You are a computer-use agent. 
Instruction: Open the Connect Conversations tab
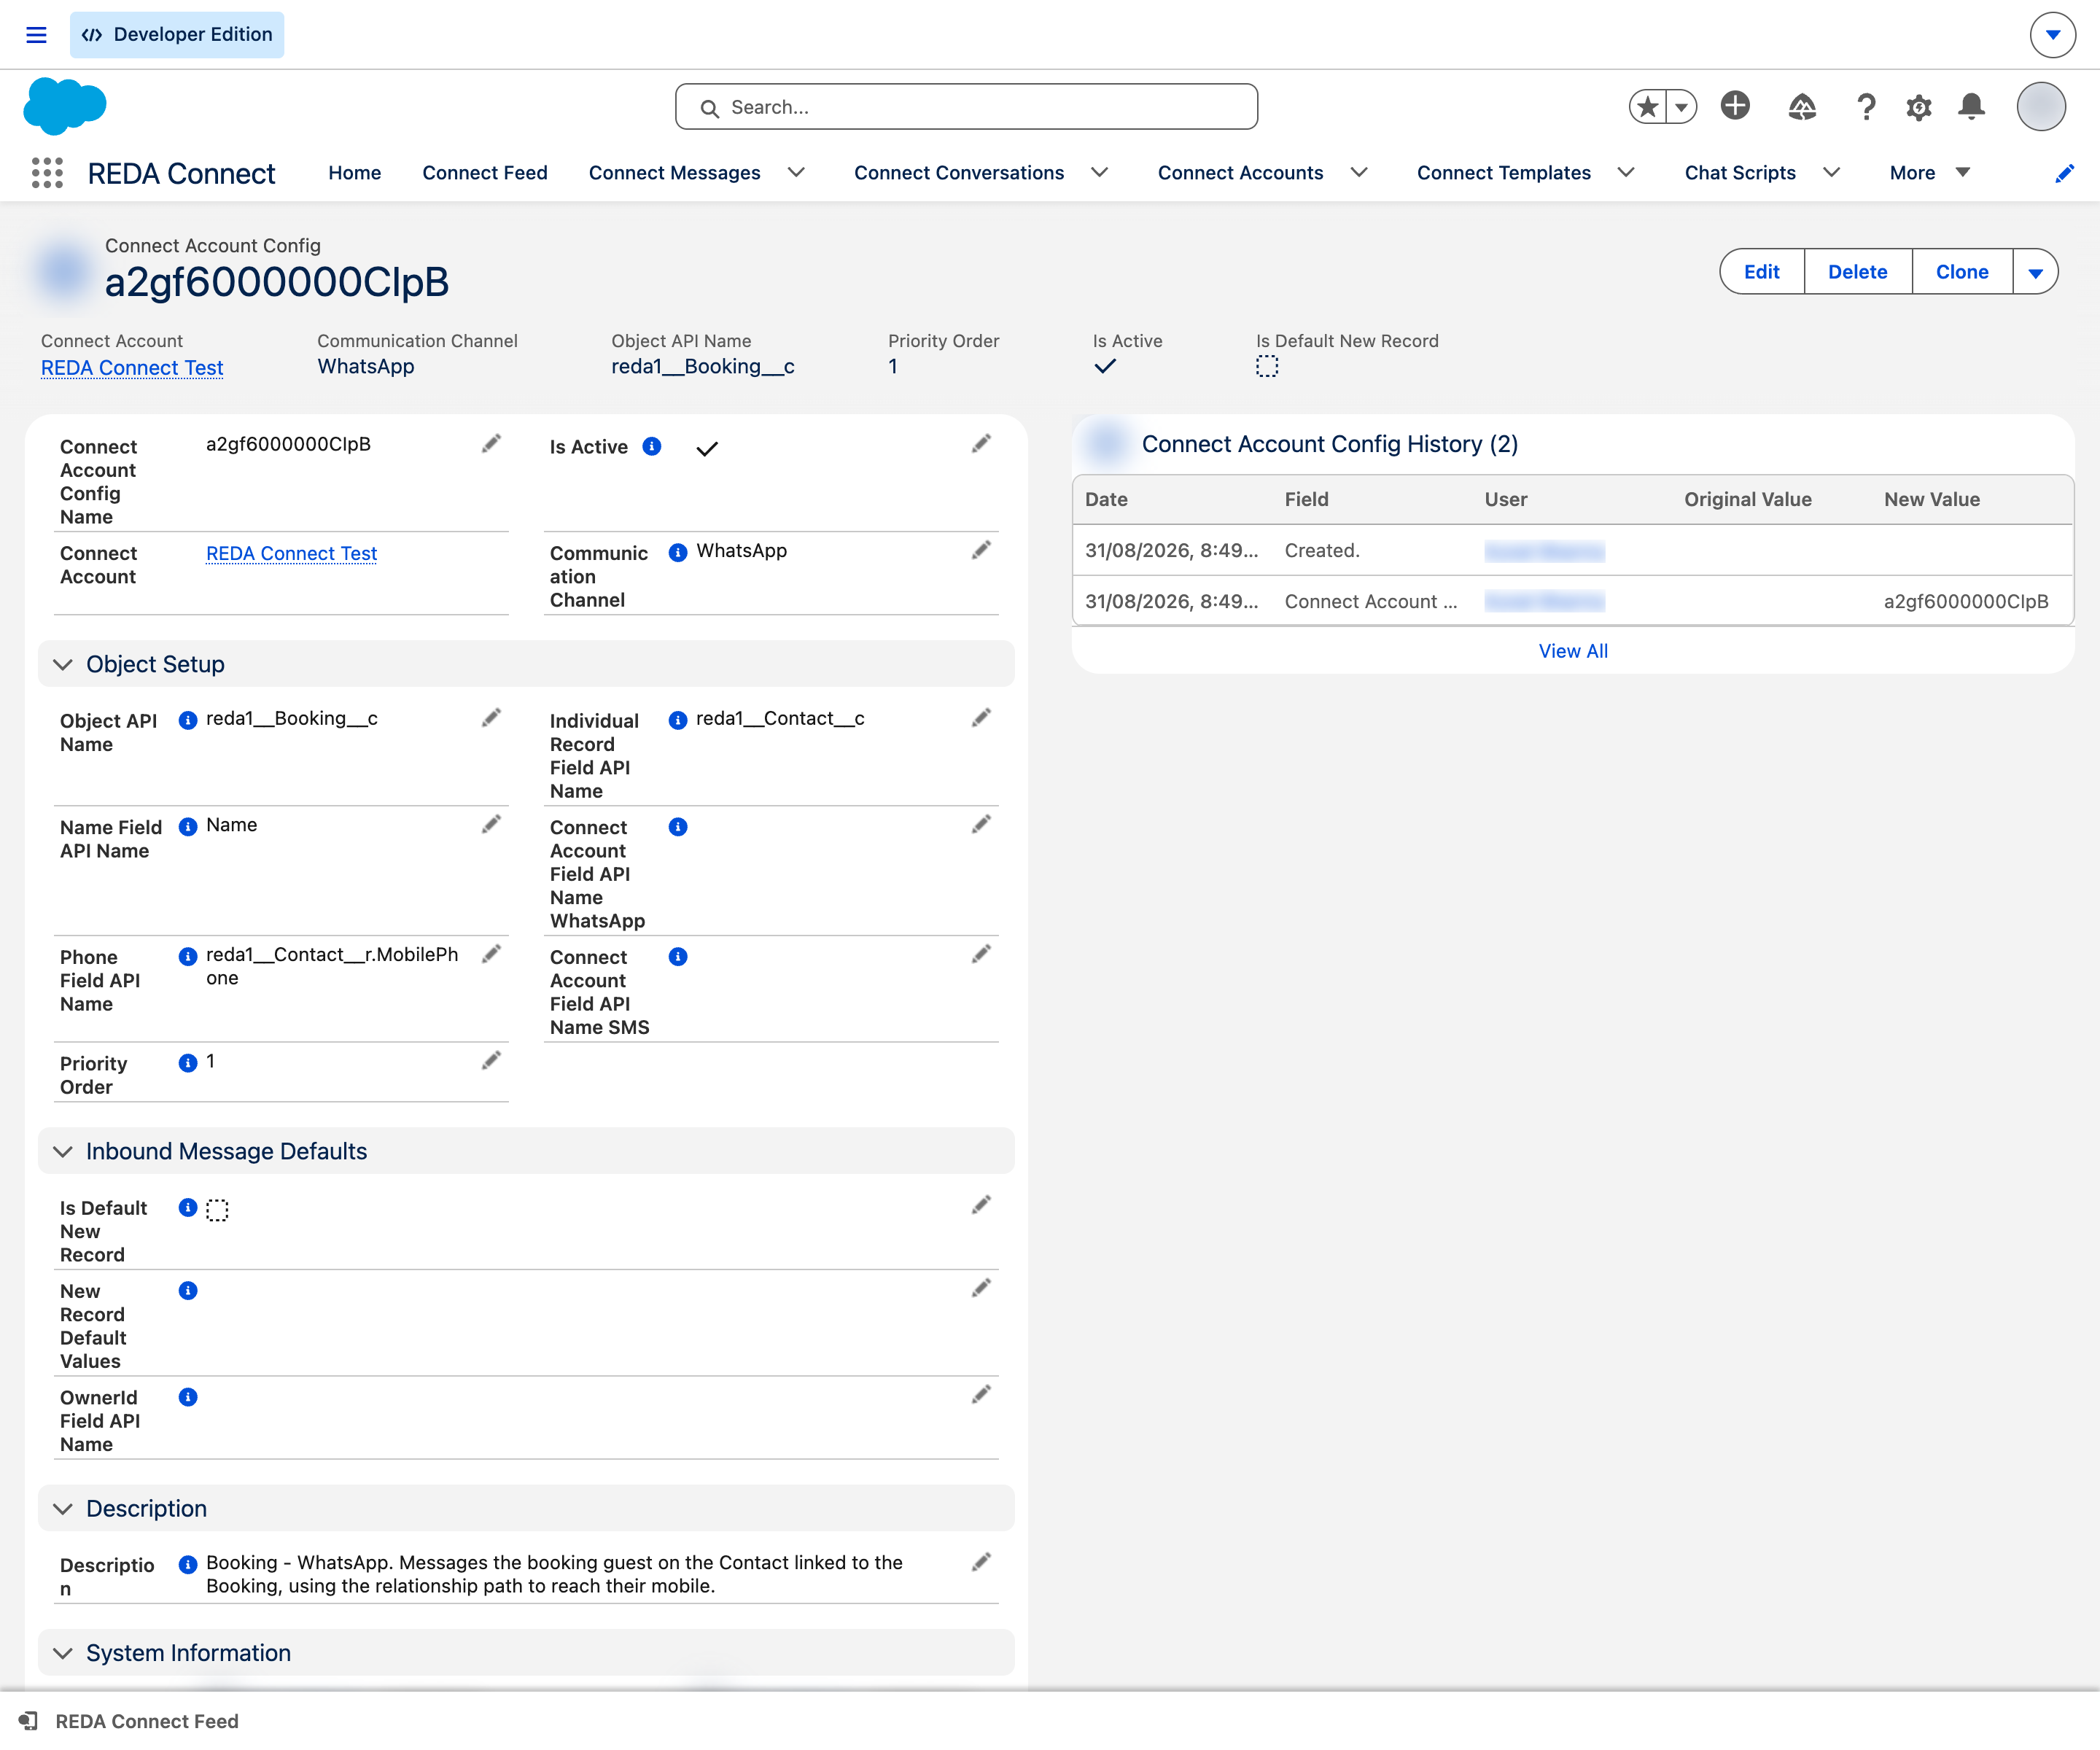click(x=959, y=173)
